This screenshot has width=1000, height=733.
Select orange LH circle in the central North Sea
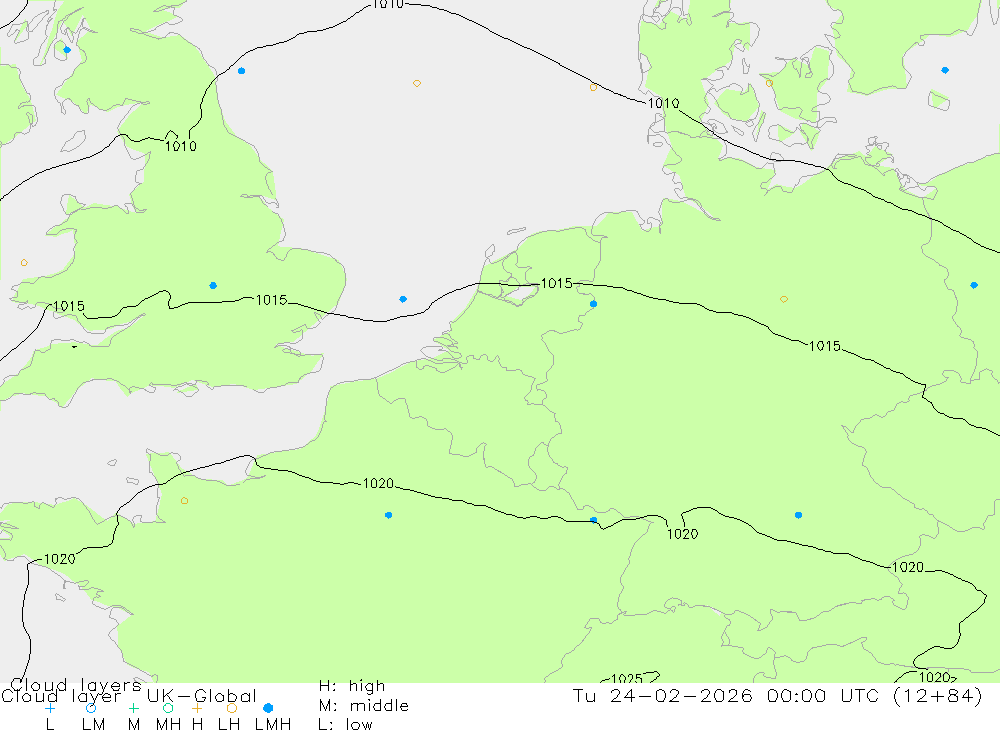[416, 84]
